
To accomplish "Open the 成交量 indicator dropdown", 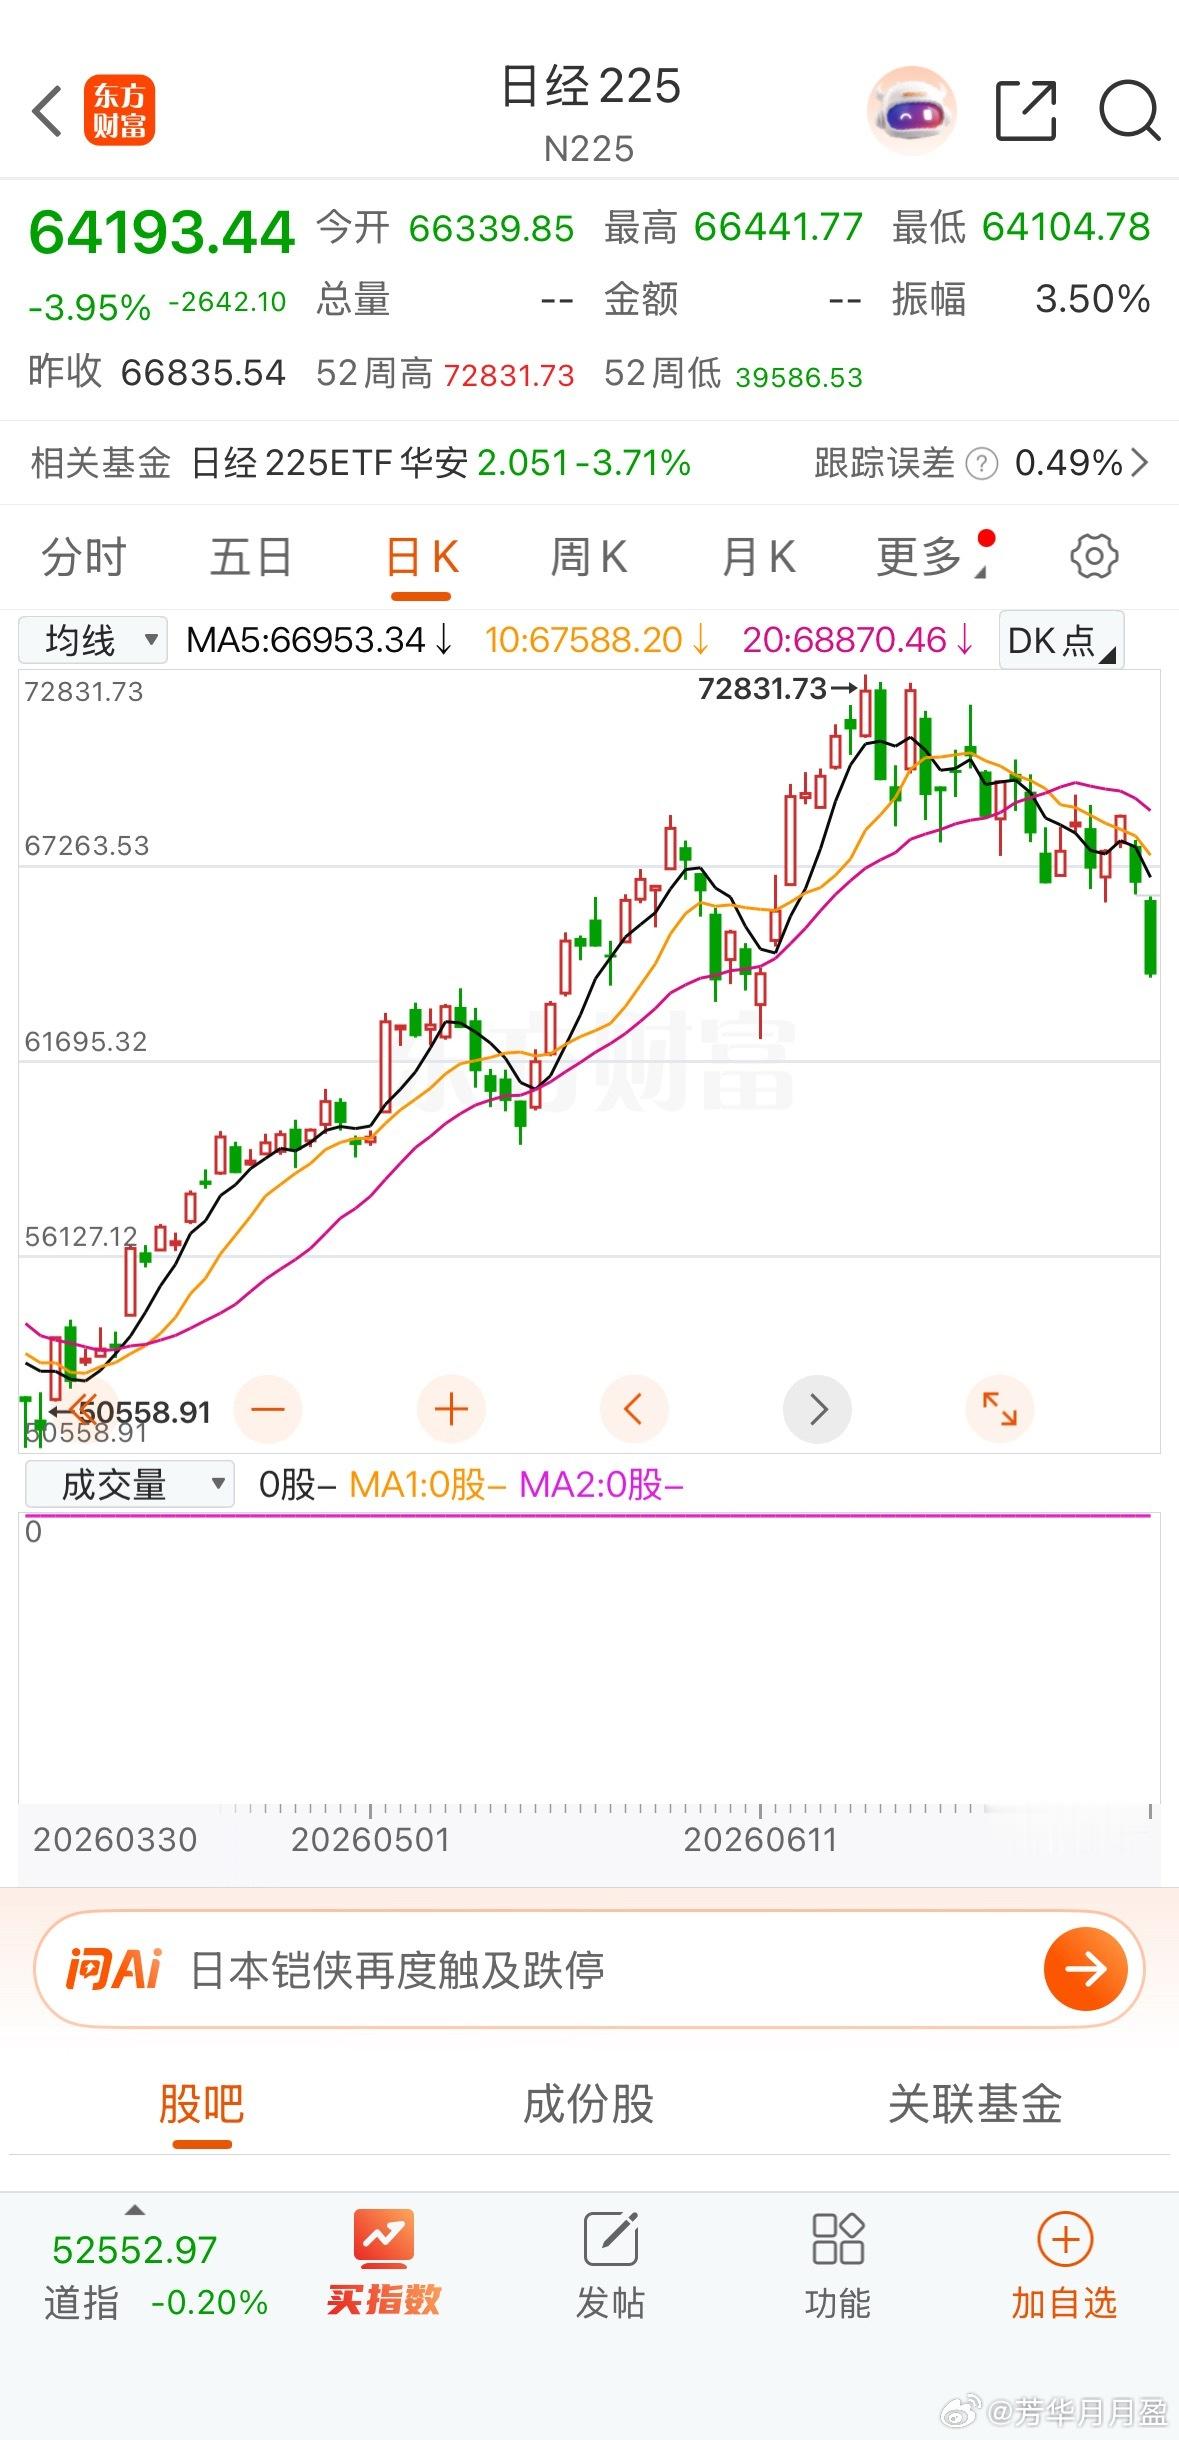I will (129, 1484).
